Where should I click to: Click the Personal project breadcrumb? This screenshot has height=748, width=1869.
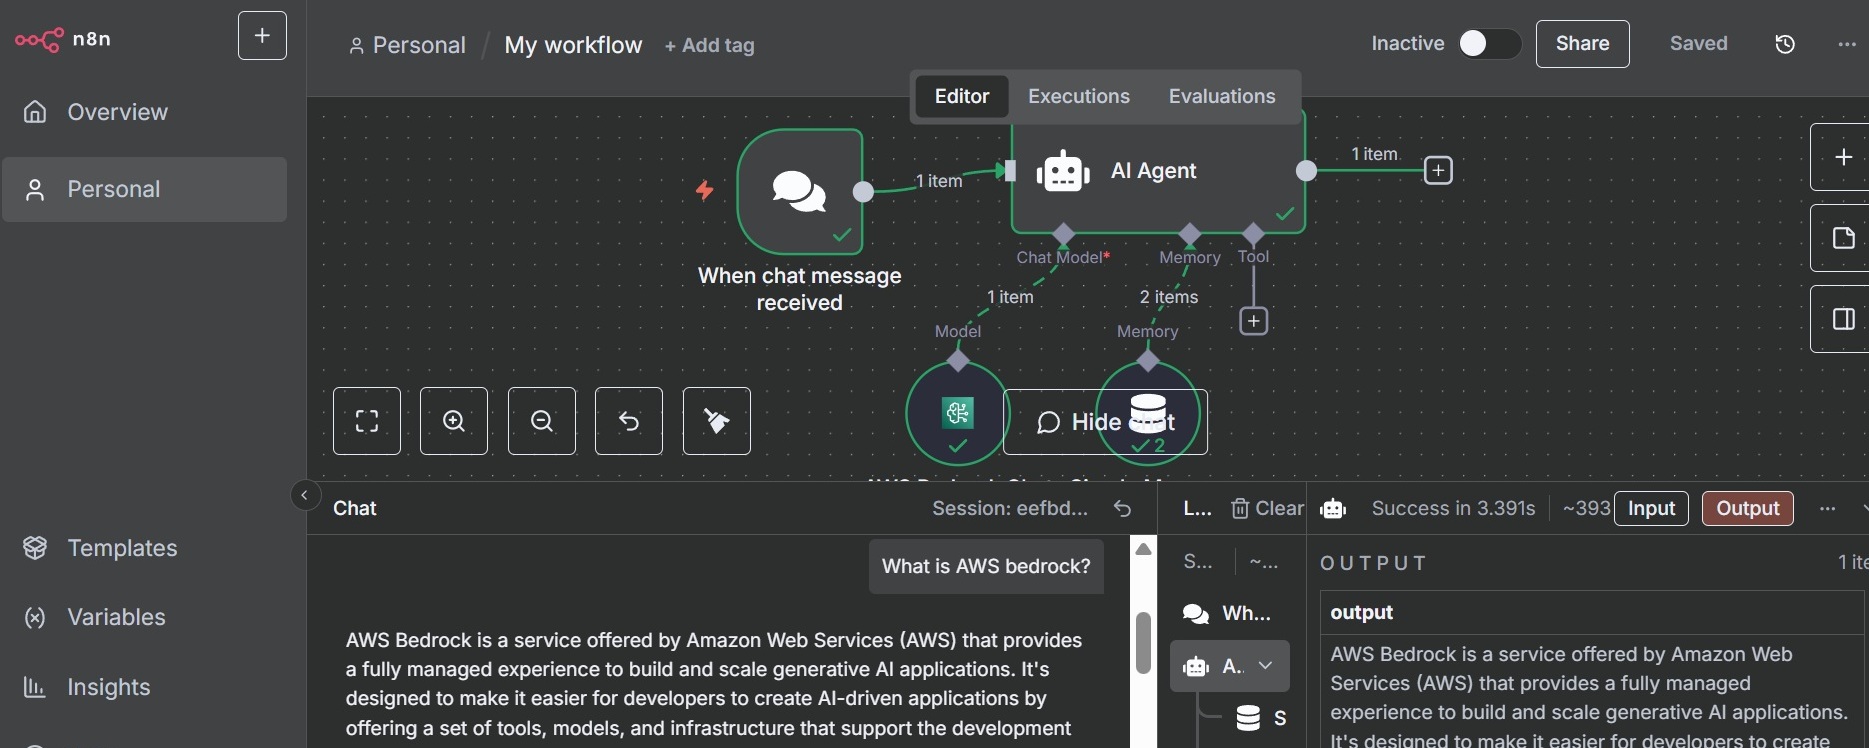(407, 45)
